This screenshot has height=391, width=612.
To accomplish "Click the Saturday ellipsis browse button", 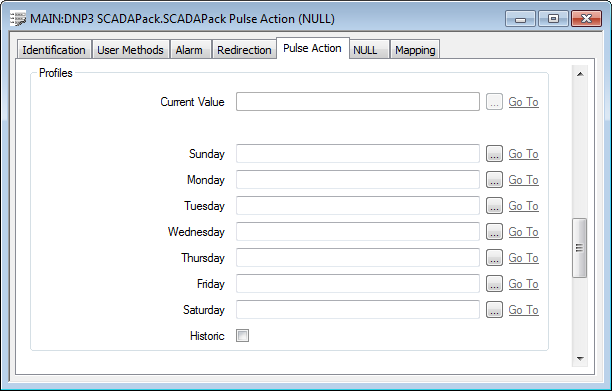I will [x=494, y=310].
